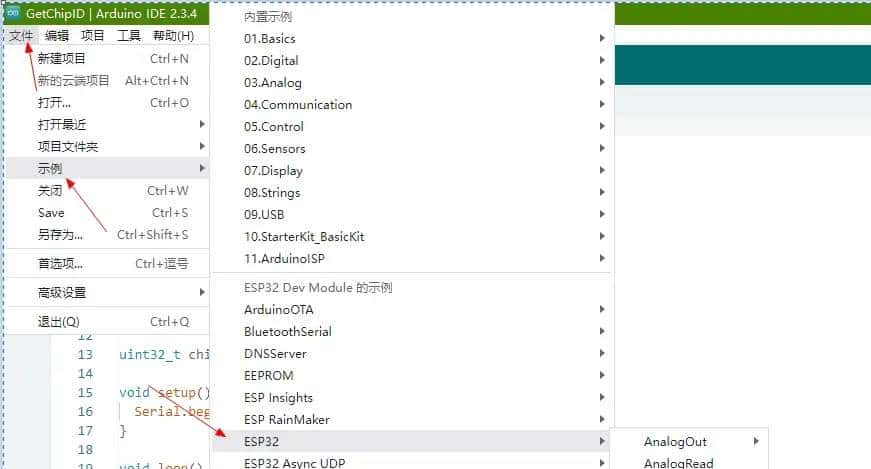Open ESP32 Async UDP examples
871x469 pixels.
(413, 462)
